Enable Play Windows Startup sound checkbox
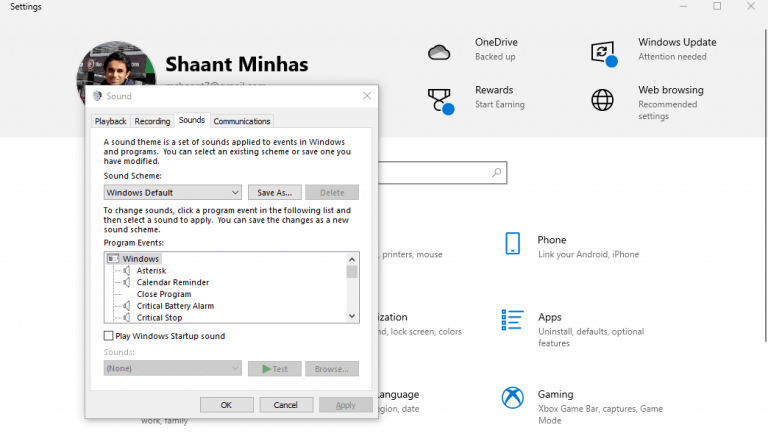Screen dimensions: 768x433 click(108, 336)
